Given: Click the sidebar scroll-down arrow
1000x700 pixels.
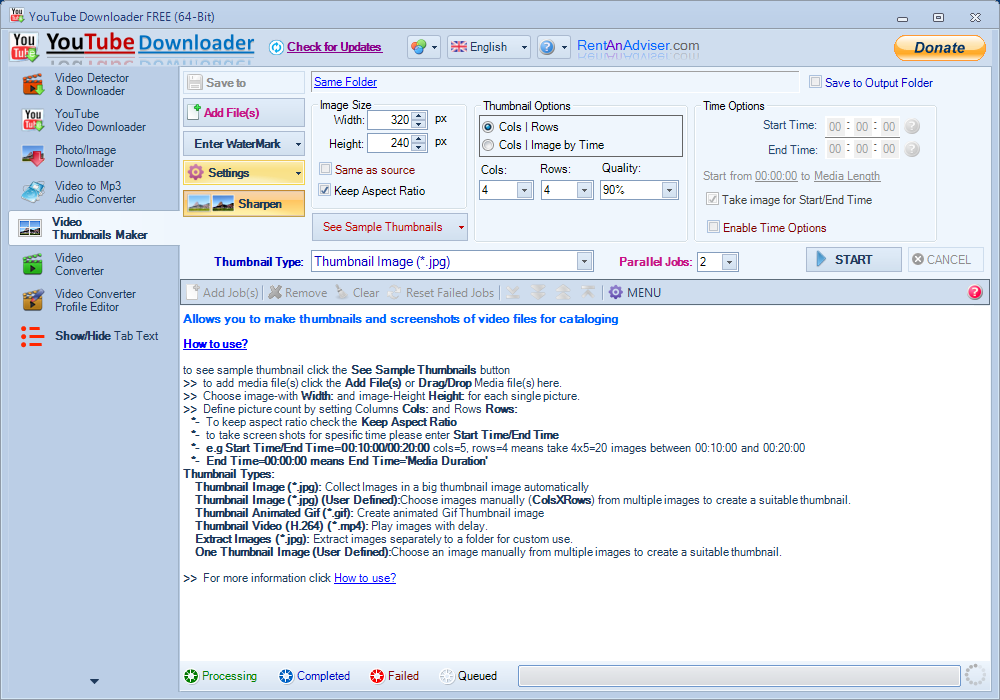Looking at the screenshot, I should [94, 681].
